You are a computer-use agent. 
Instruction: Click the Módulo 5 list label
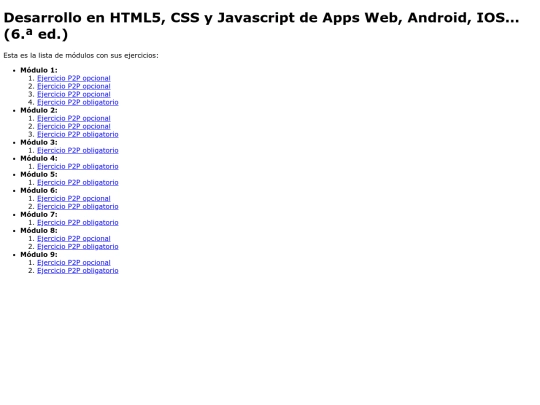[39, 174]
